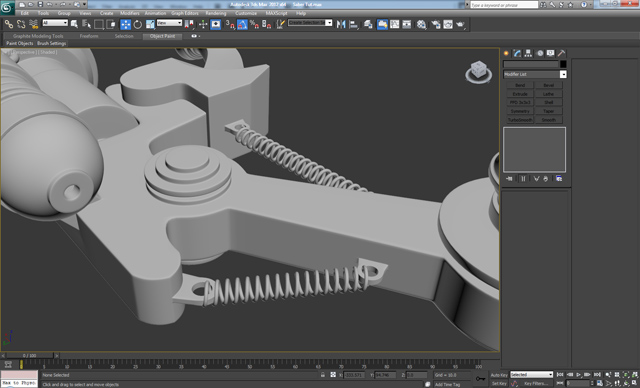
Task: Open the Select by Name dialog icon
Action: tap(86, 24)
